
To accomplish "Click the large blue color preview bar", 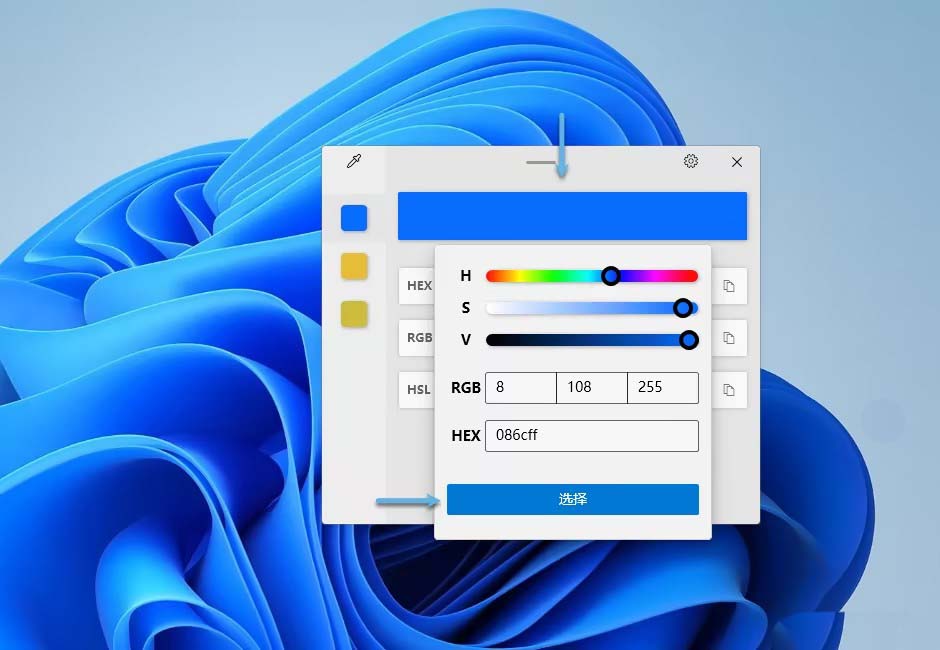I will tap(572, 216).
